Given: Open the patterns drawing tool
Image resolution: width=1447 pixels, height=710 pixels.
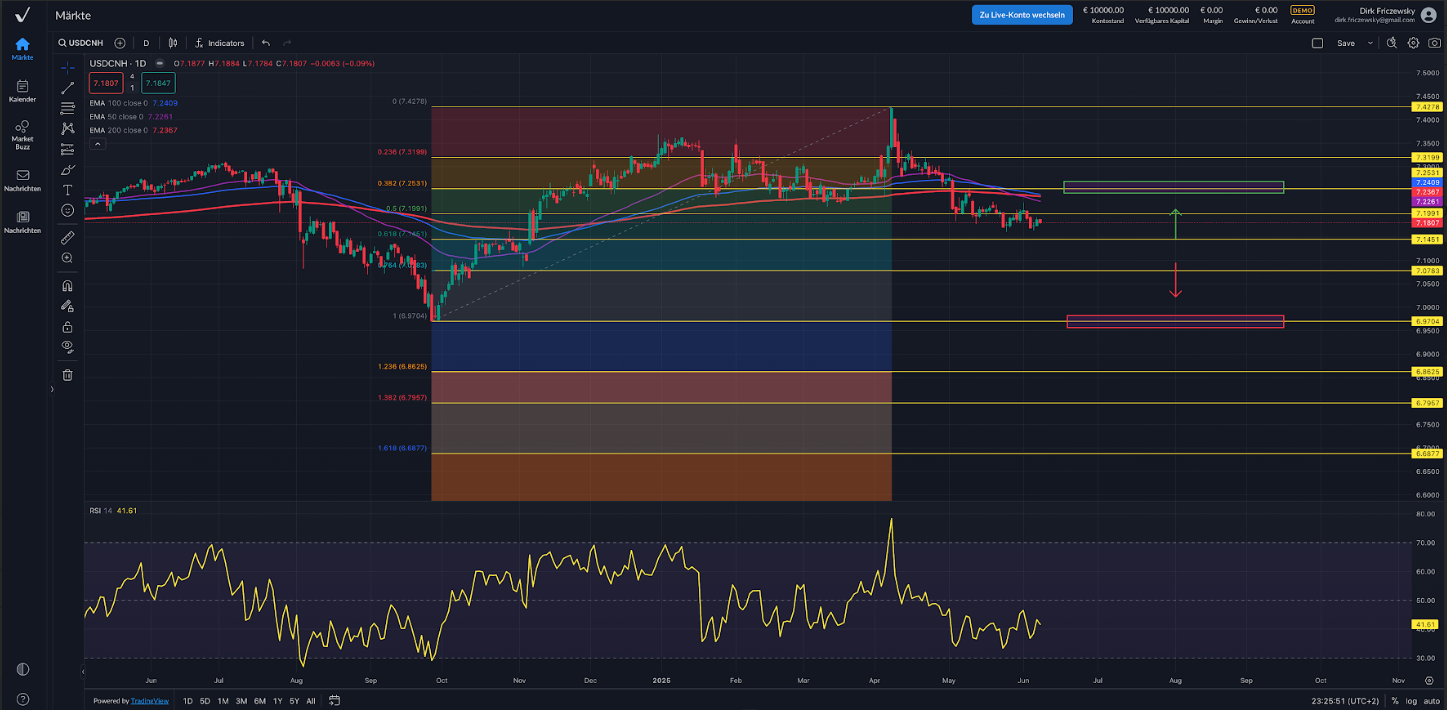Looking at the screenshot, I should tap(67, 130).
